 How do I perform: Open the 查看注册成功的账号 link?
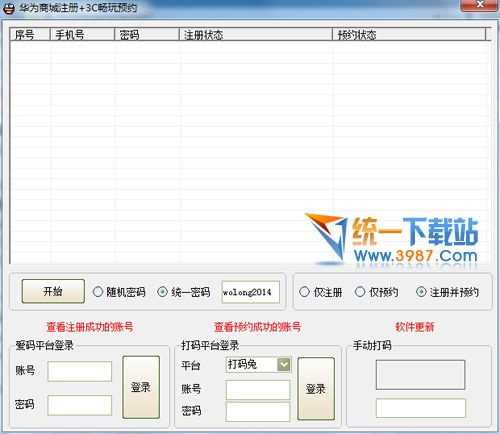click(x=90, y=327)
